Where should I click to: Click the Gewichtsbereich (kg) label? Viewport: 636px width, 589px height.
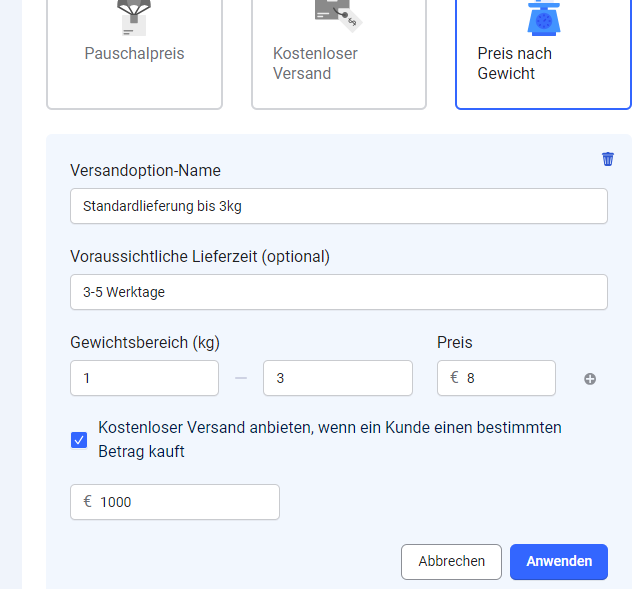click(145, 342)
